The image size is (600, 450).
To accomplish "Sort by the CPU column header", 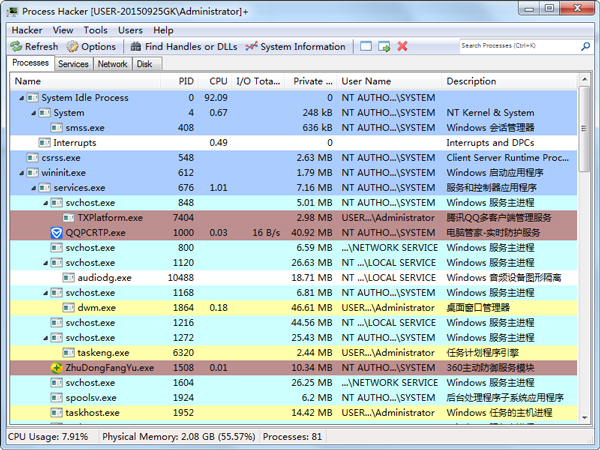I will 218,81.
